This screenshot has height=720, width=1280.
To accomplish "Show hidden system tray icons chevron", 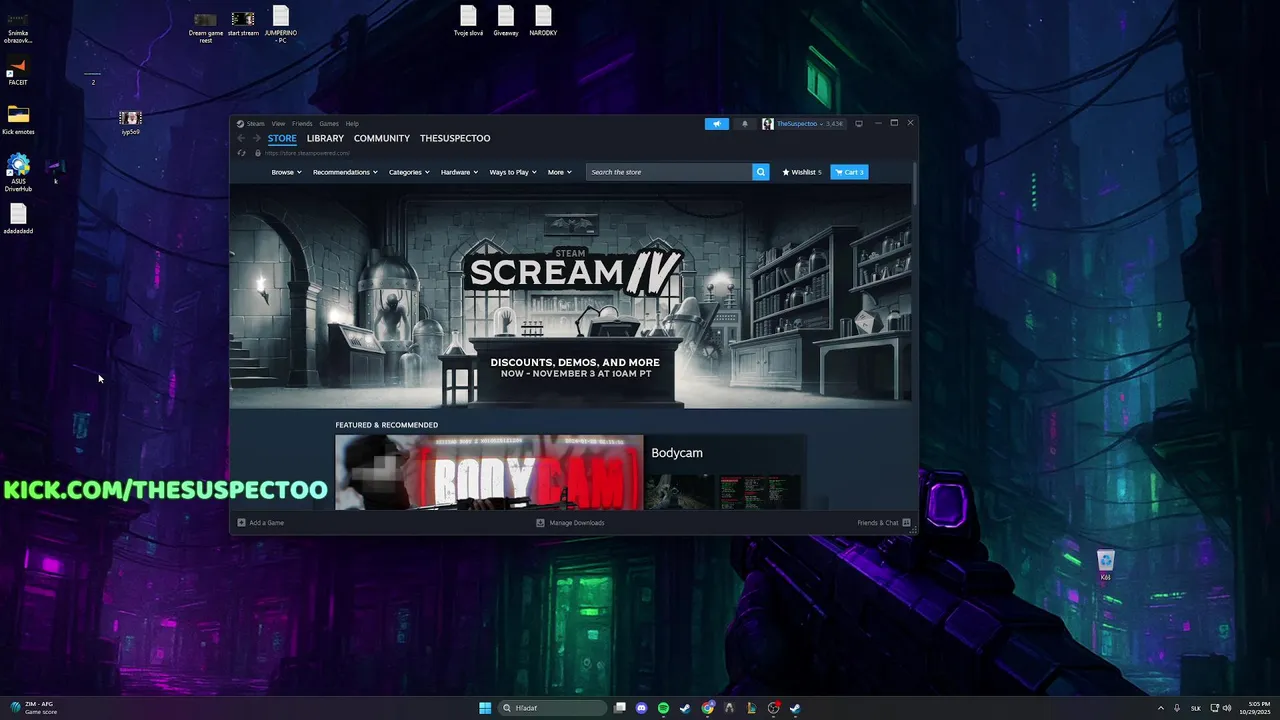I will pos(1161,708).
